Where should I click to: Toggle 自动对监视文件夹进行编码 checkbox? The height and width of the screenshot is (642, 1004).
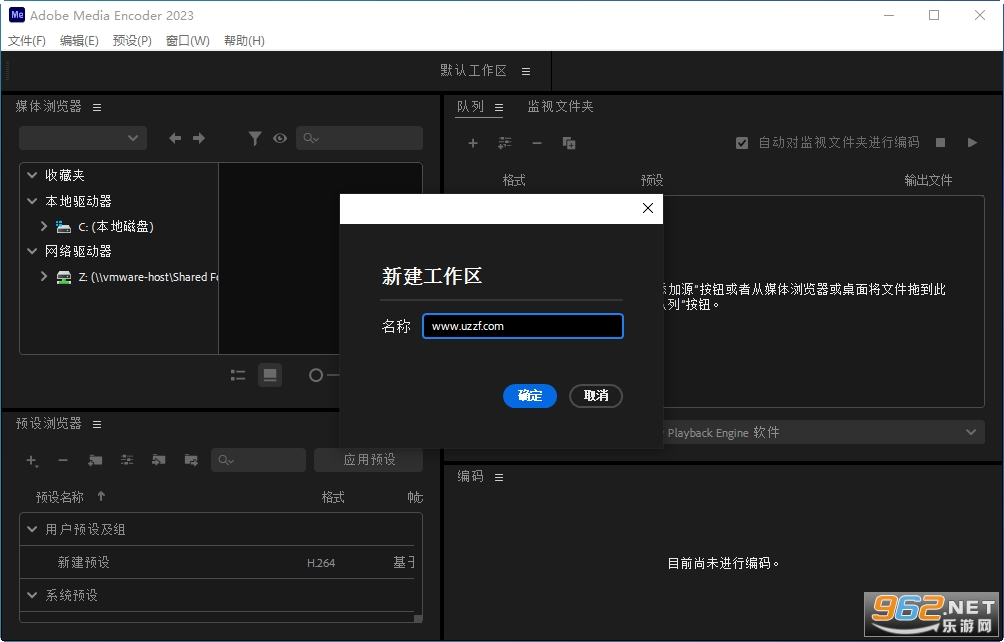pos(742,143)
